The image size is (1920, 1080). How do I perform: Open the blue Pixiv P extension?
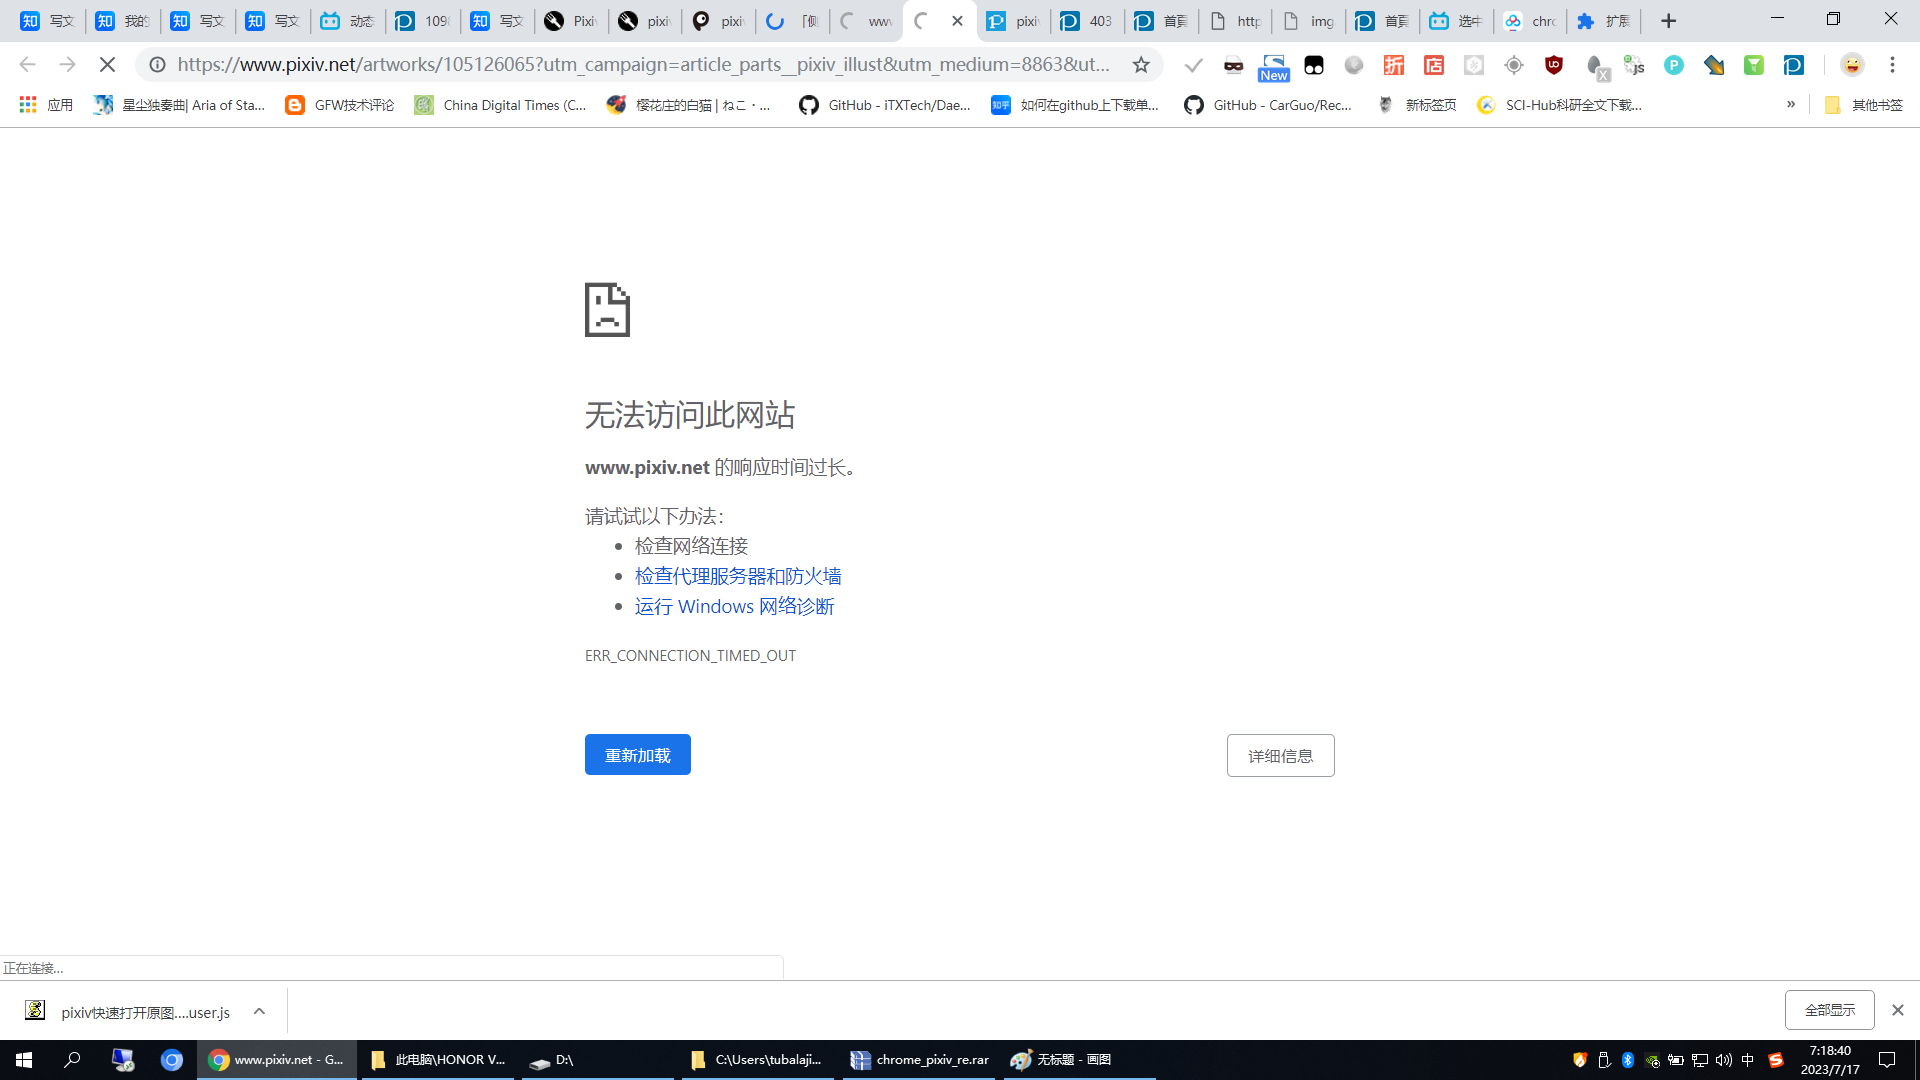click(1793, 65)
